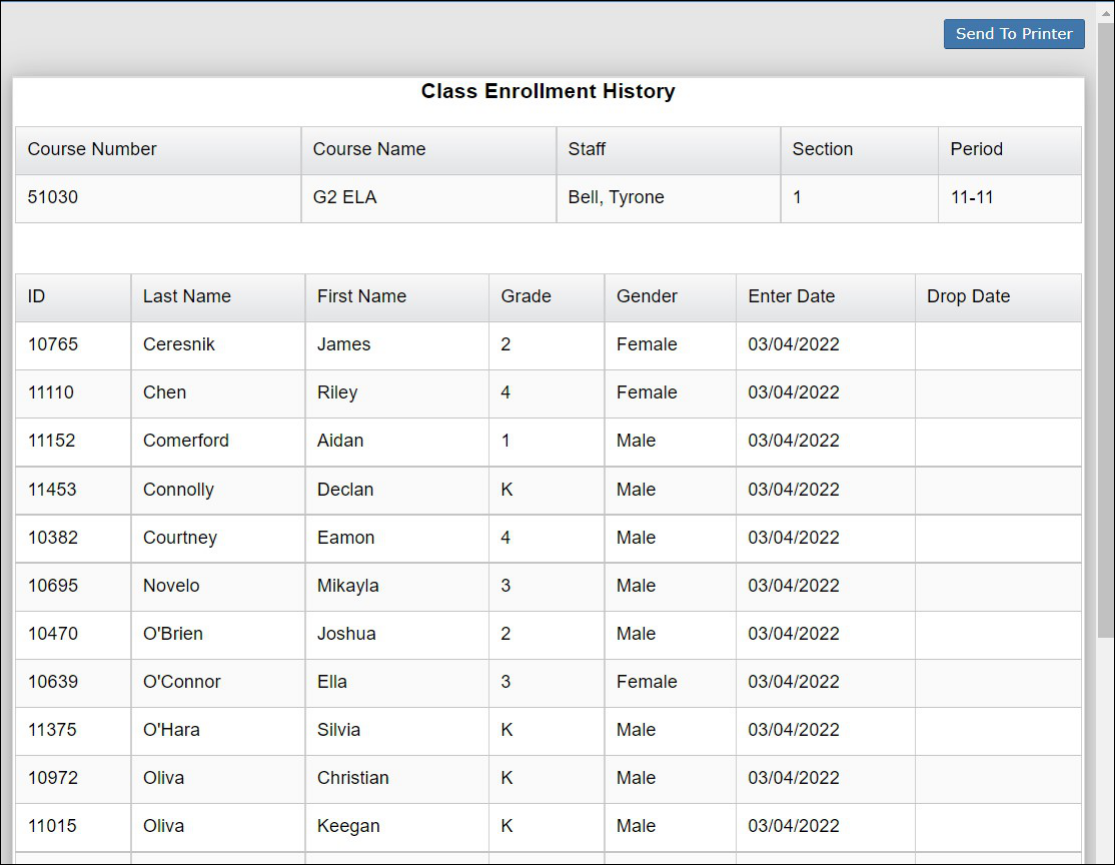Select the Class Enrollment History title

pos(548,91)
